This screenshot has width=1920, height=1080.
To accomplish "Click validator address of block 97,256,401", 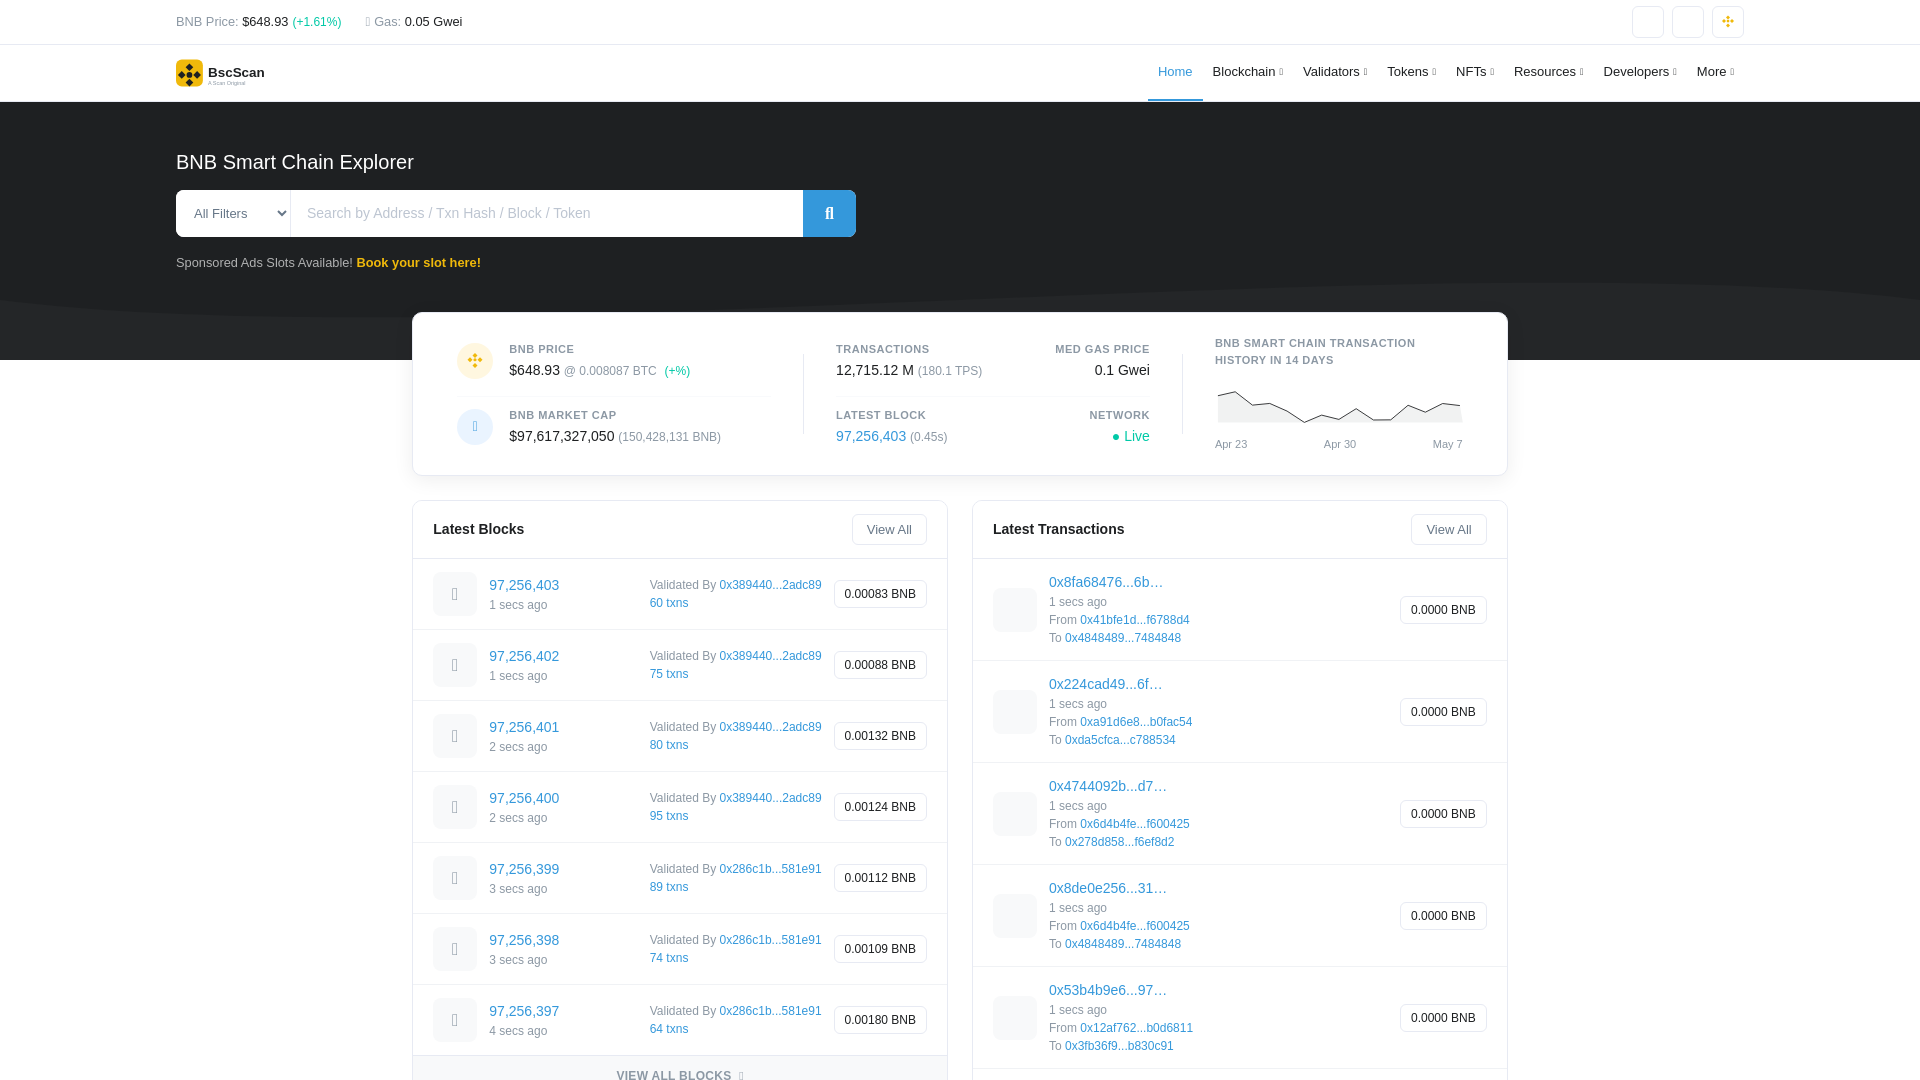I will point(770,727).
